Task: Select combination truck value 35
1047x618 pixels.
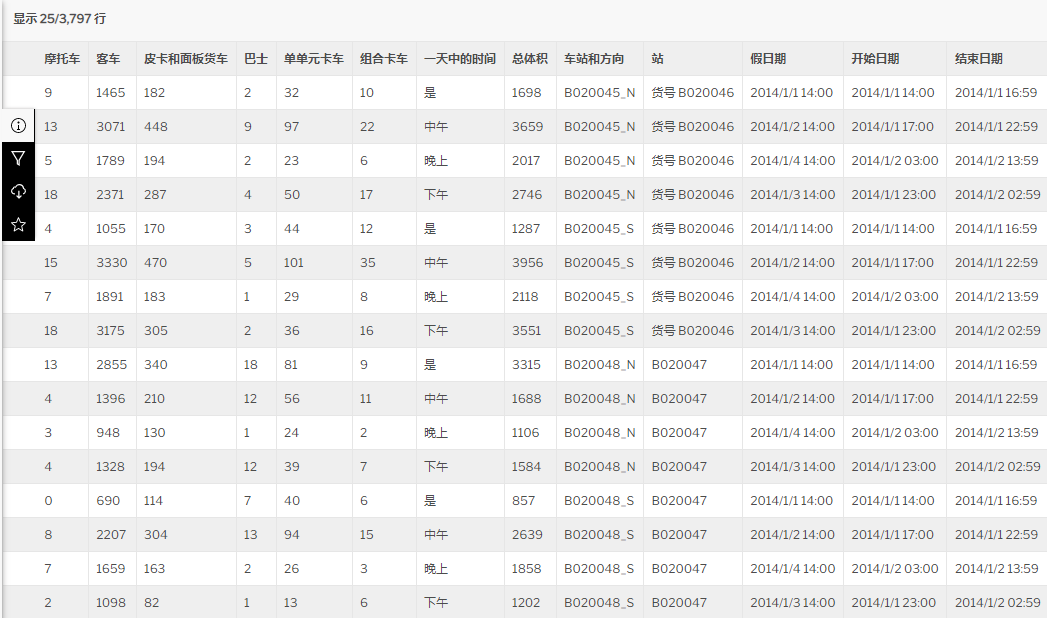Action: [x=367, y=263]
